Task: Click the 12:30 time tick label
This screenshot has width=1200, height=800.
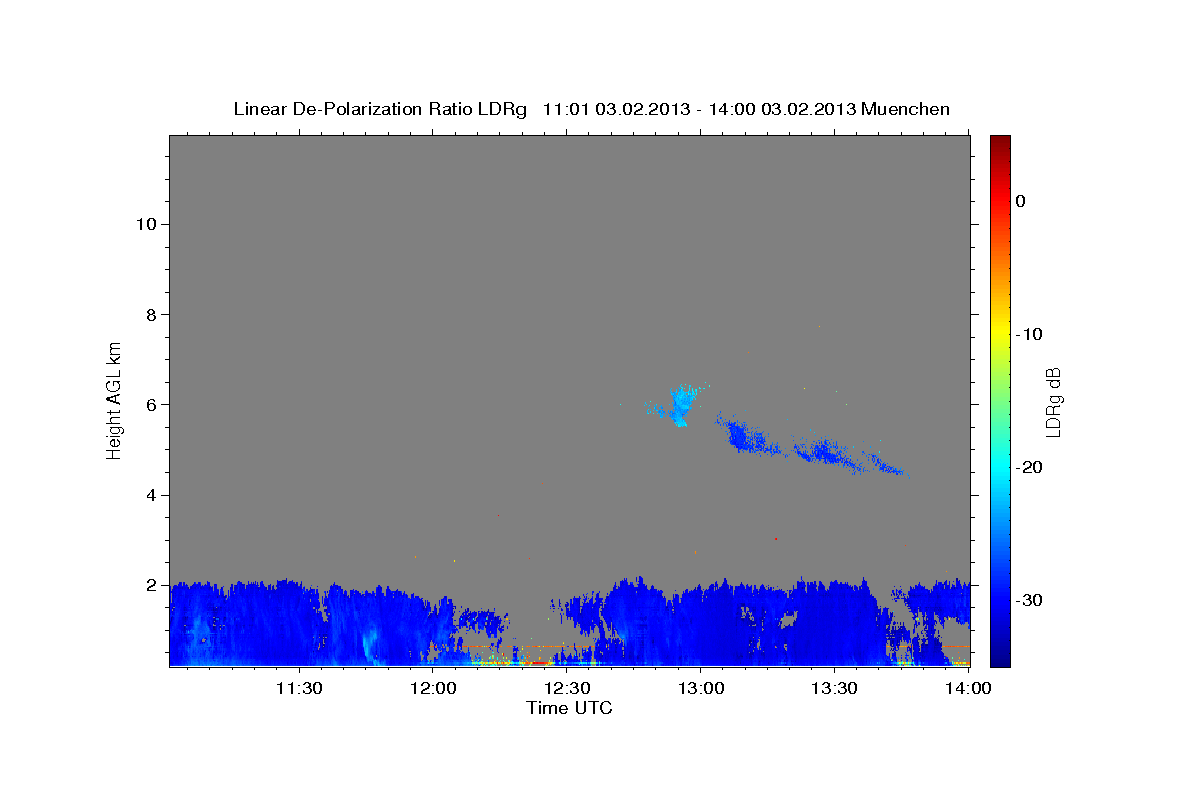Action: (x=568, y=688)
